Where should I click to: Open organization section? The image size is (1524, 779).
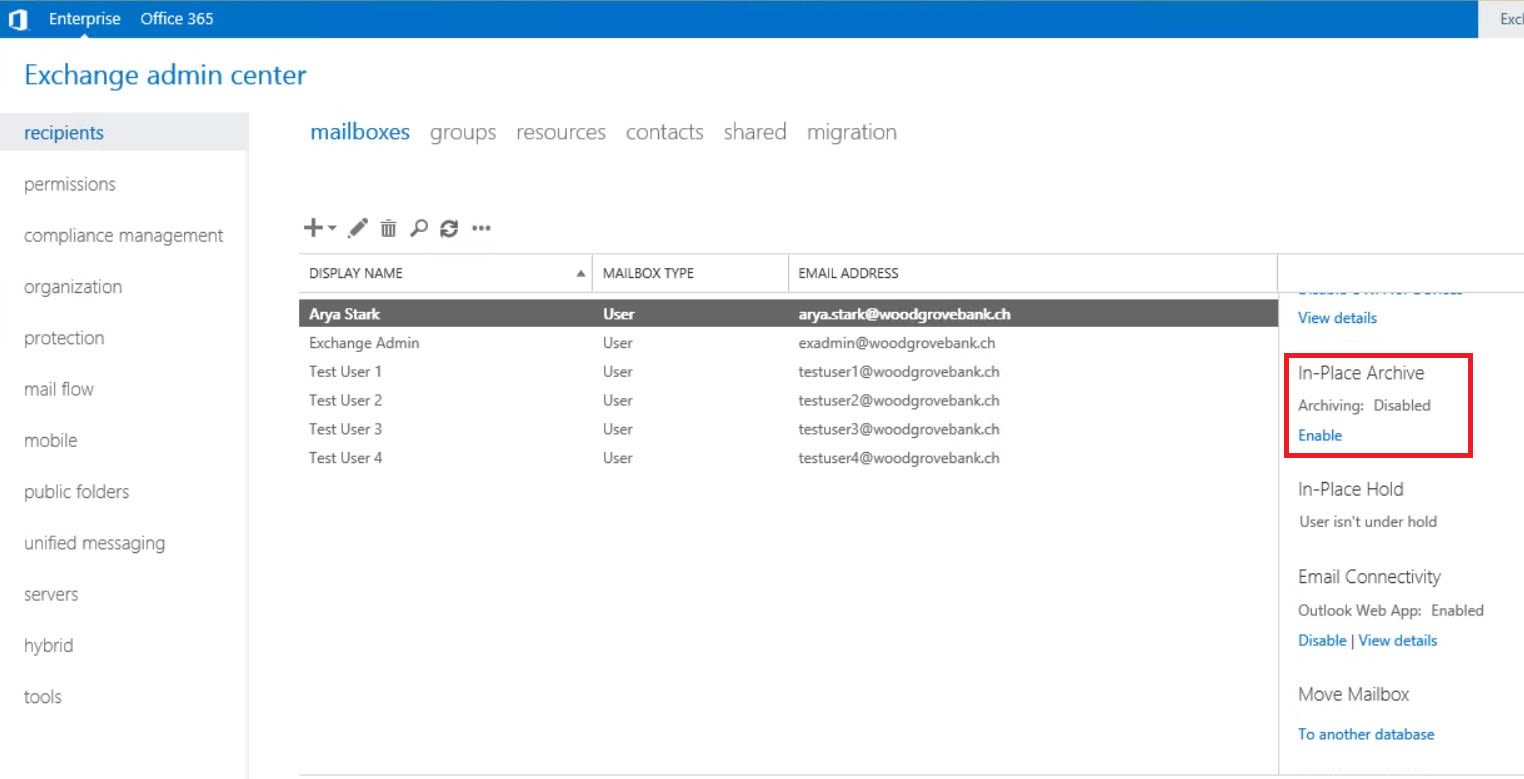click(x=73, y=287)
